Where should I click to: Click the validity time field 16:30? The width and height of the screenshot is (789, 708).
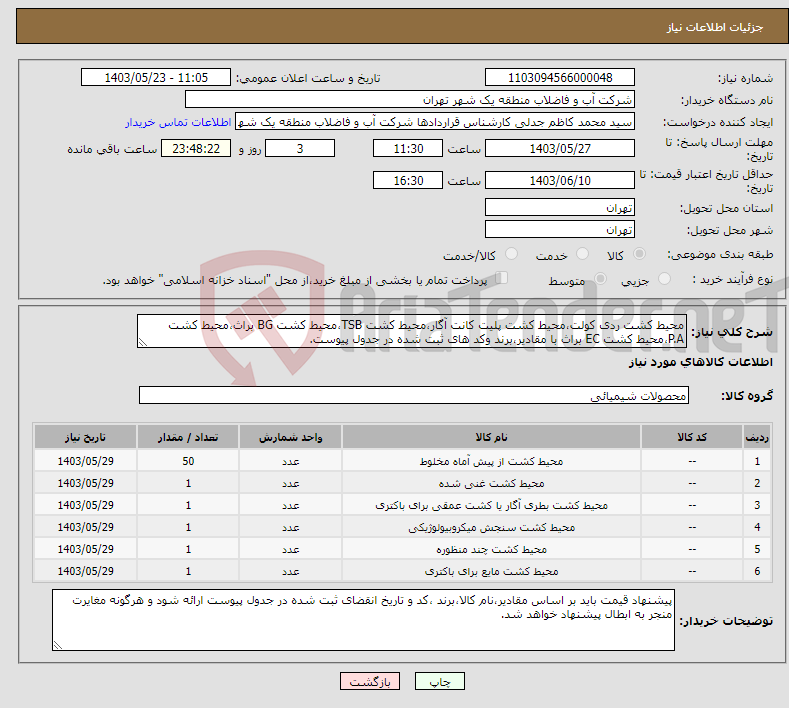[x=408, y=180]
